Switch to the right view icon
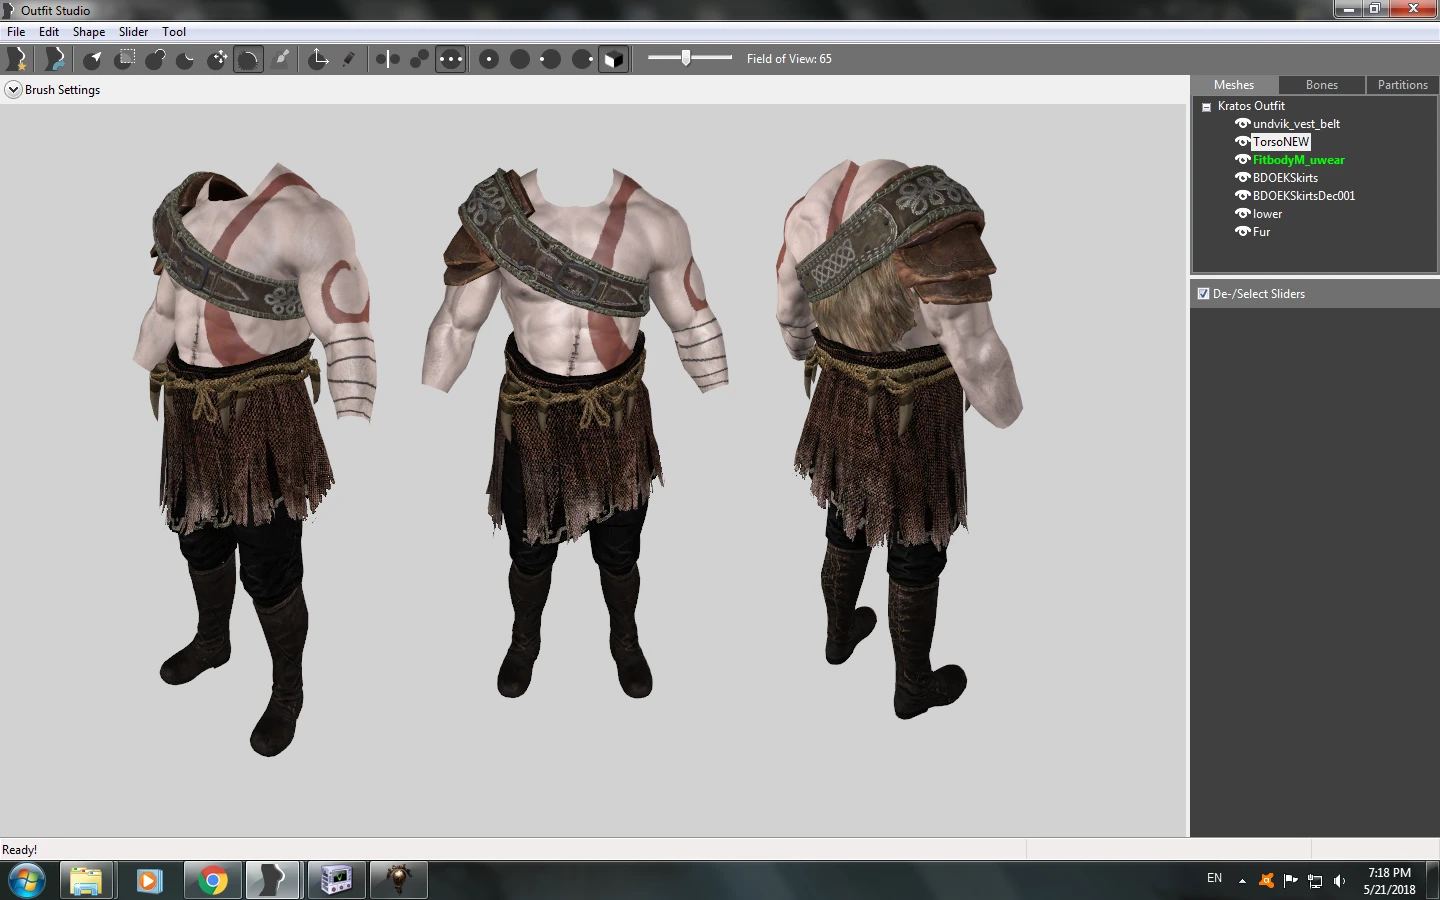Viewport: 1440px width, 900px height. pyautogui.click(x=582, y=59)
